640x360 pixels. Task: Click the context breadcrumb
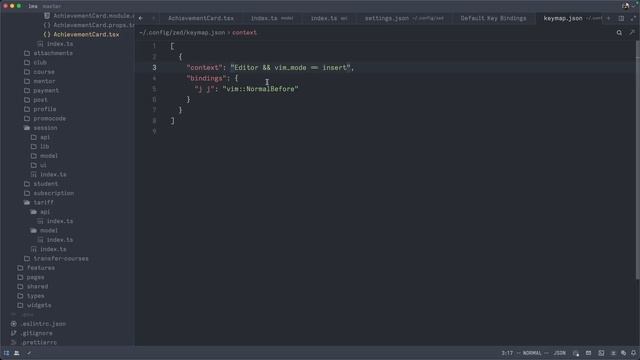click(244, 33)
